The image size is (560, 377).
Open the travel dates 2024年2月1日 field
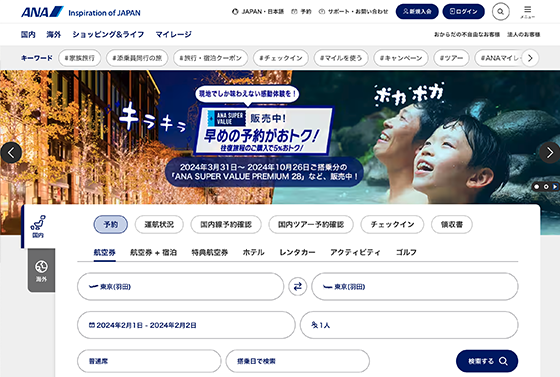pyautogui.click(x=186, y=325)
